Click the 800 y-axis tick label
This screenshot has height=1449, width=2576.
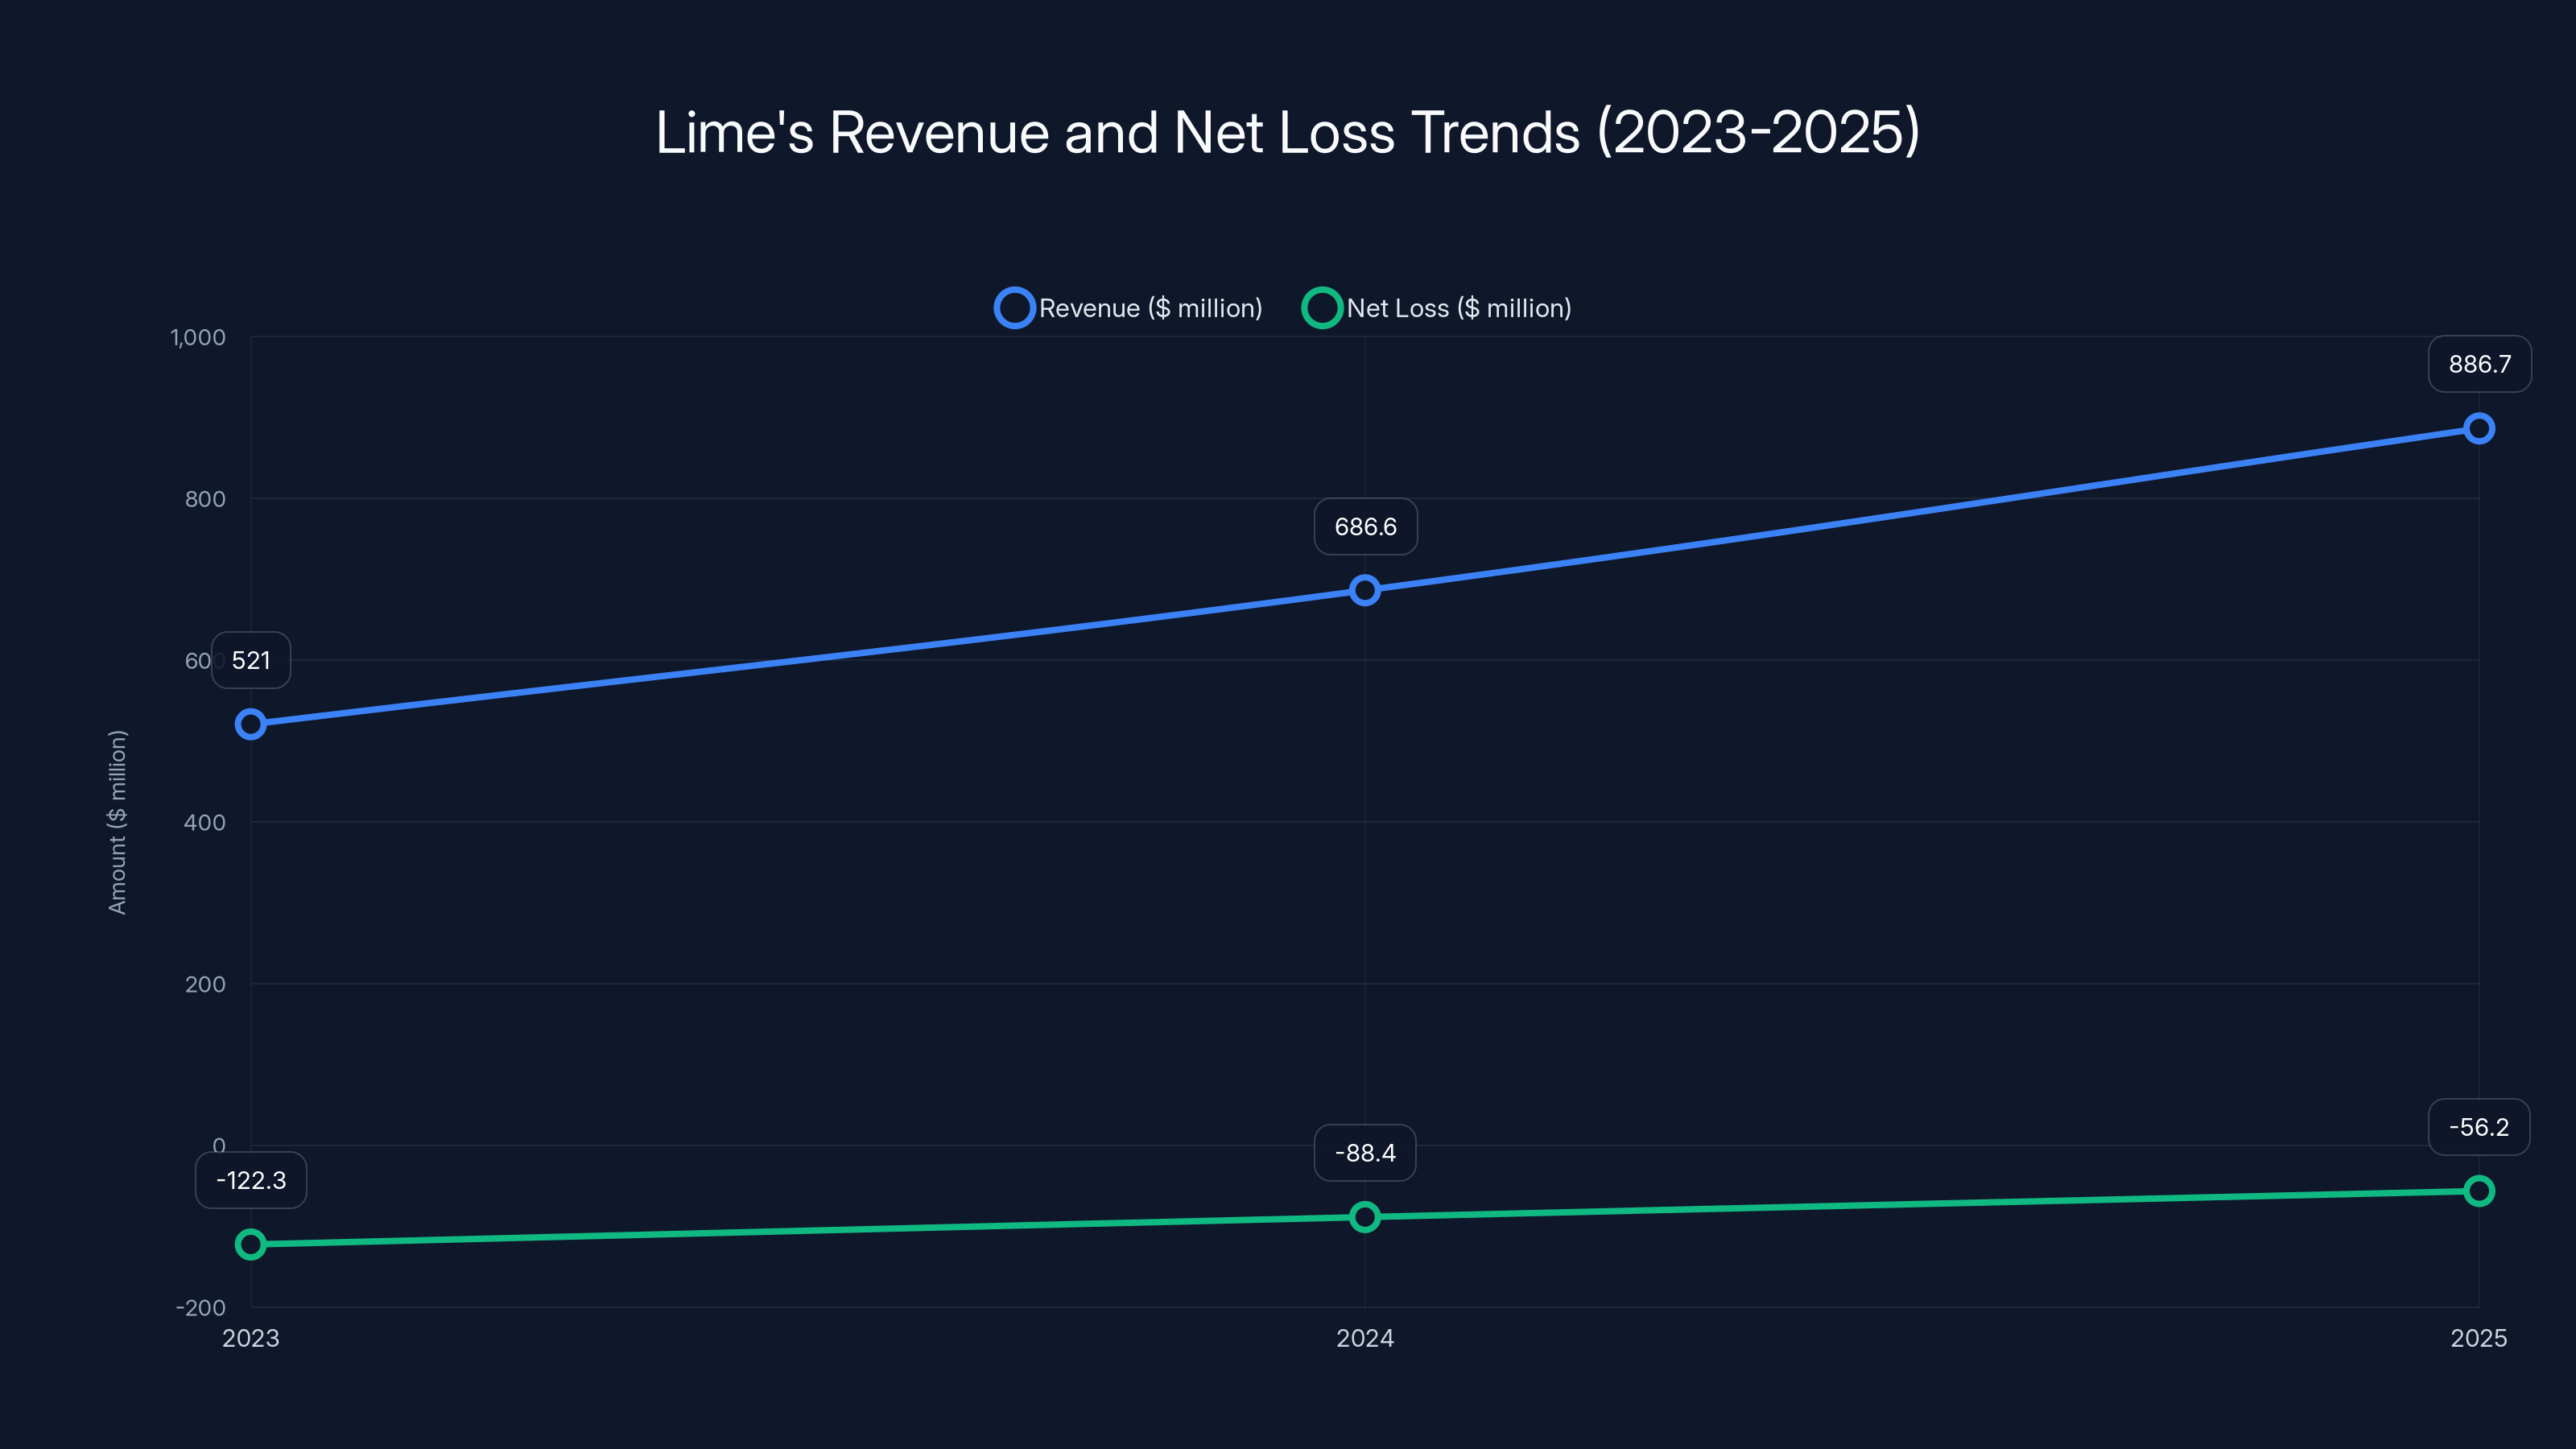click(205, 499)
